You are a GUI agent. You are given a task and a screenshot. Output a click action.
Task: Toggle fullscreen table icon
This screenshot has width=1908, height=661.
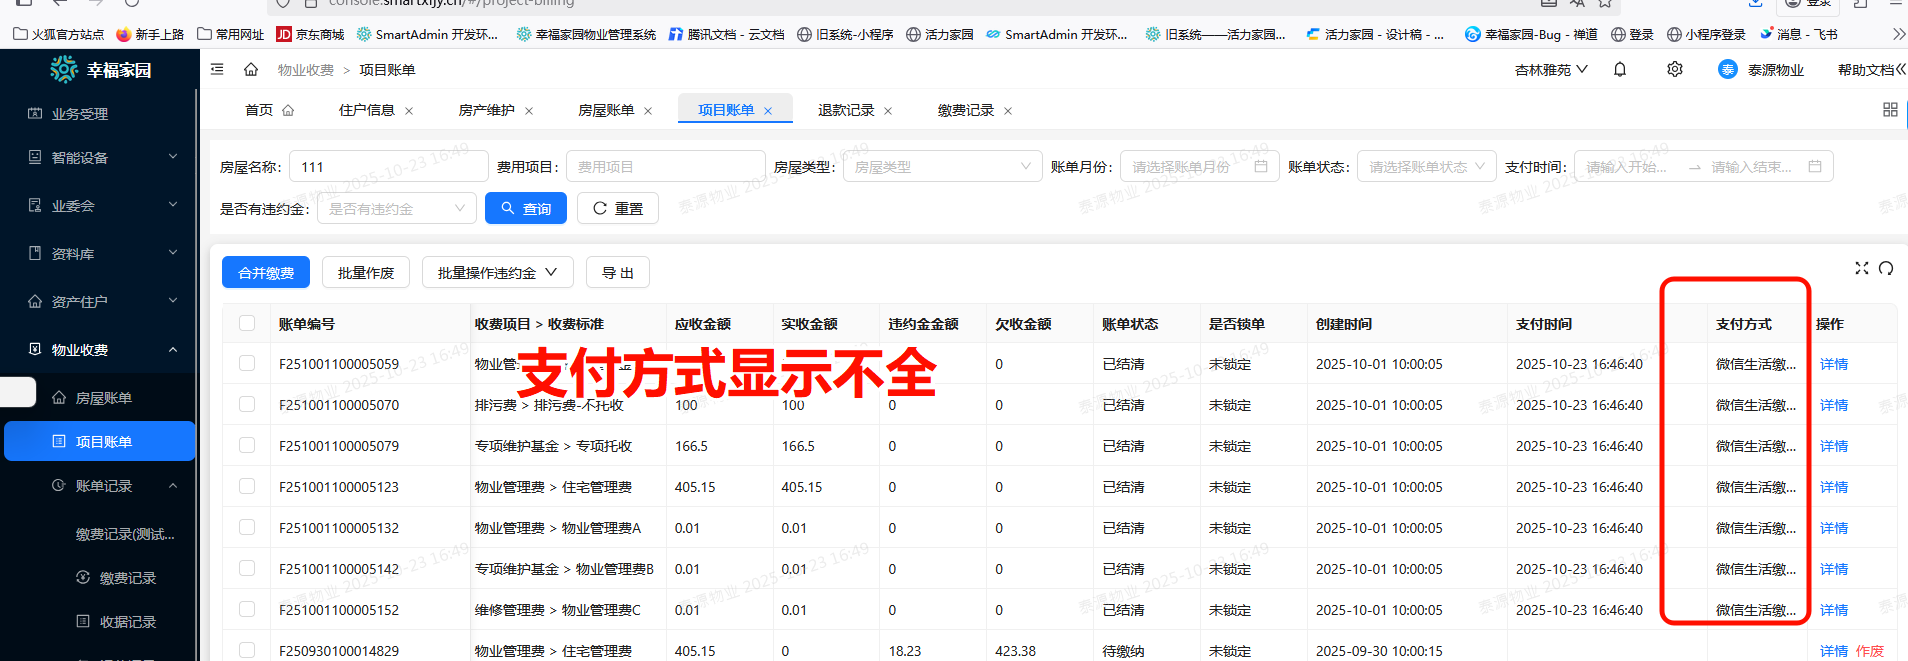click(x=1861, y=268)
